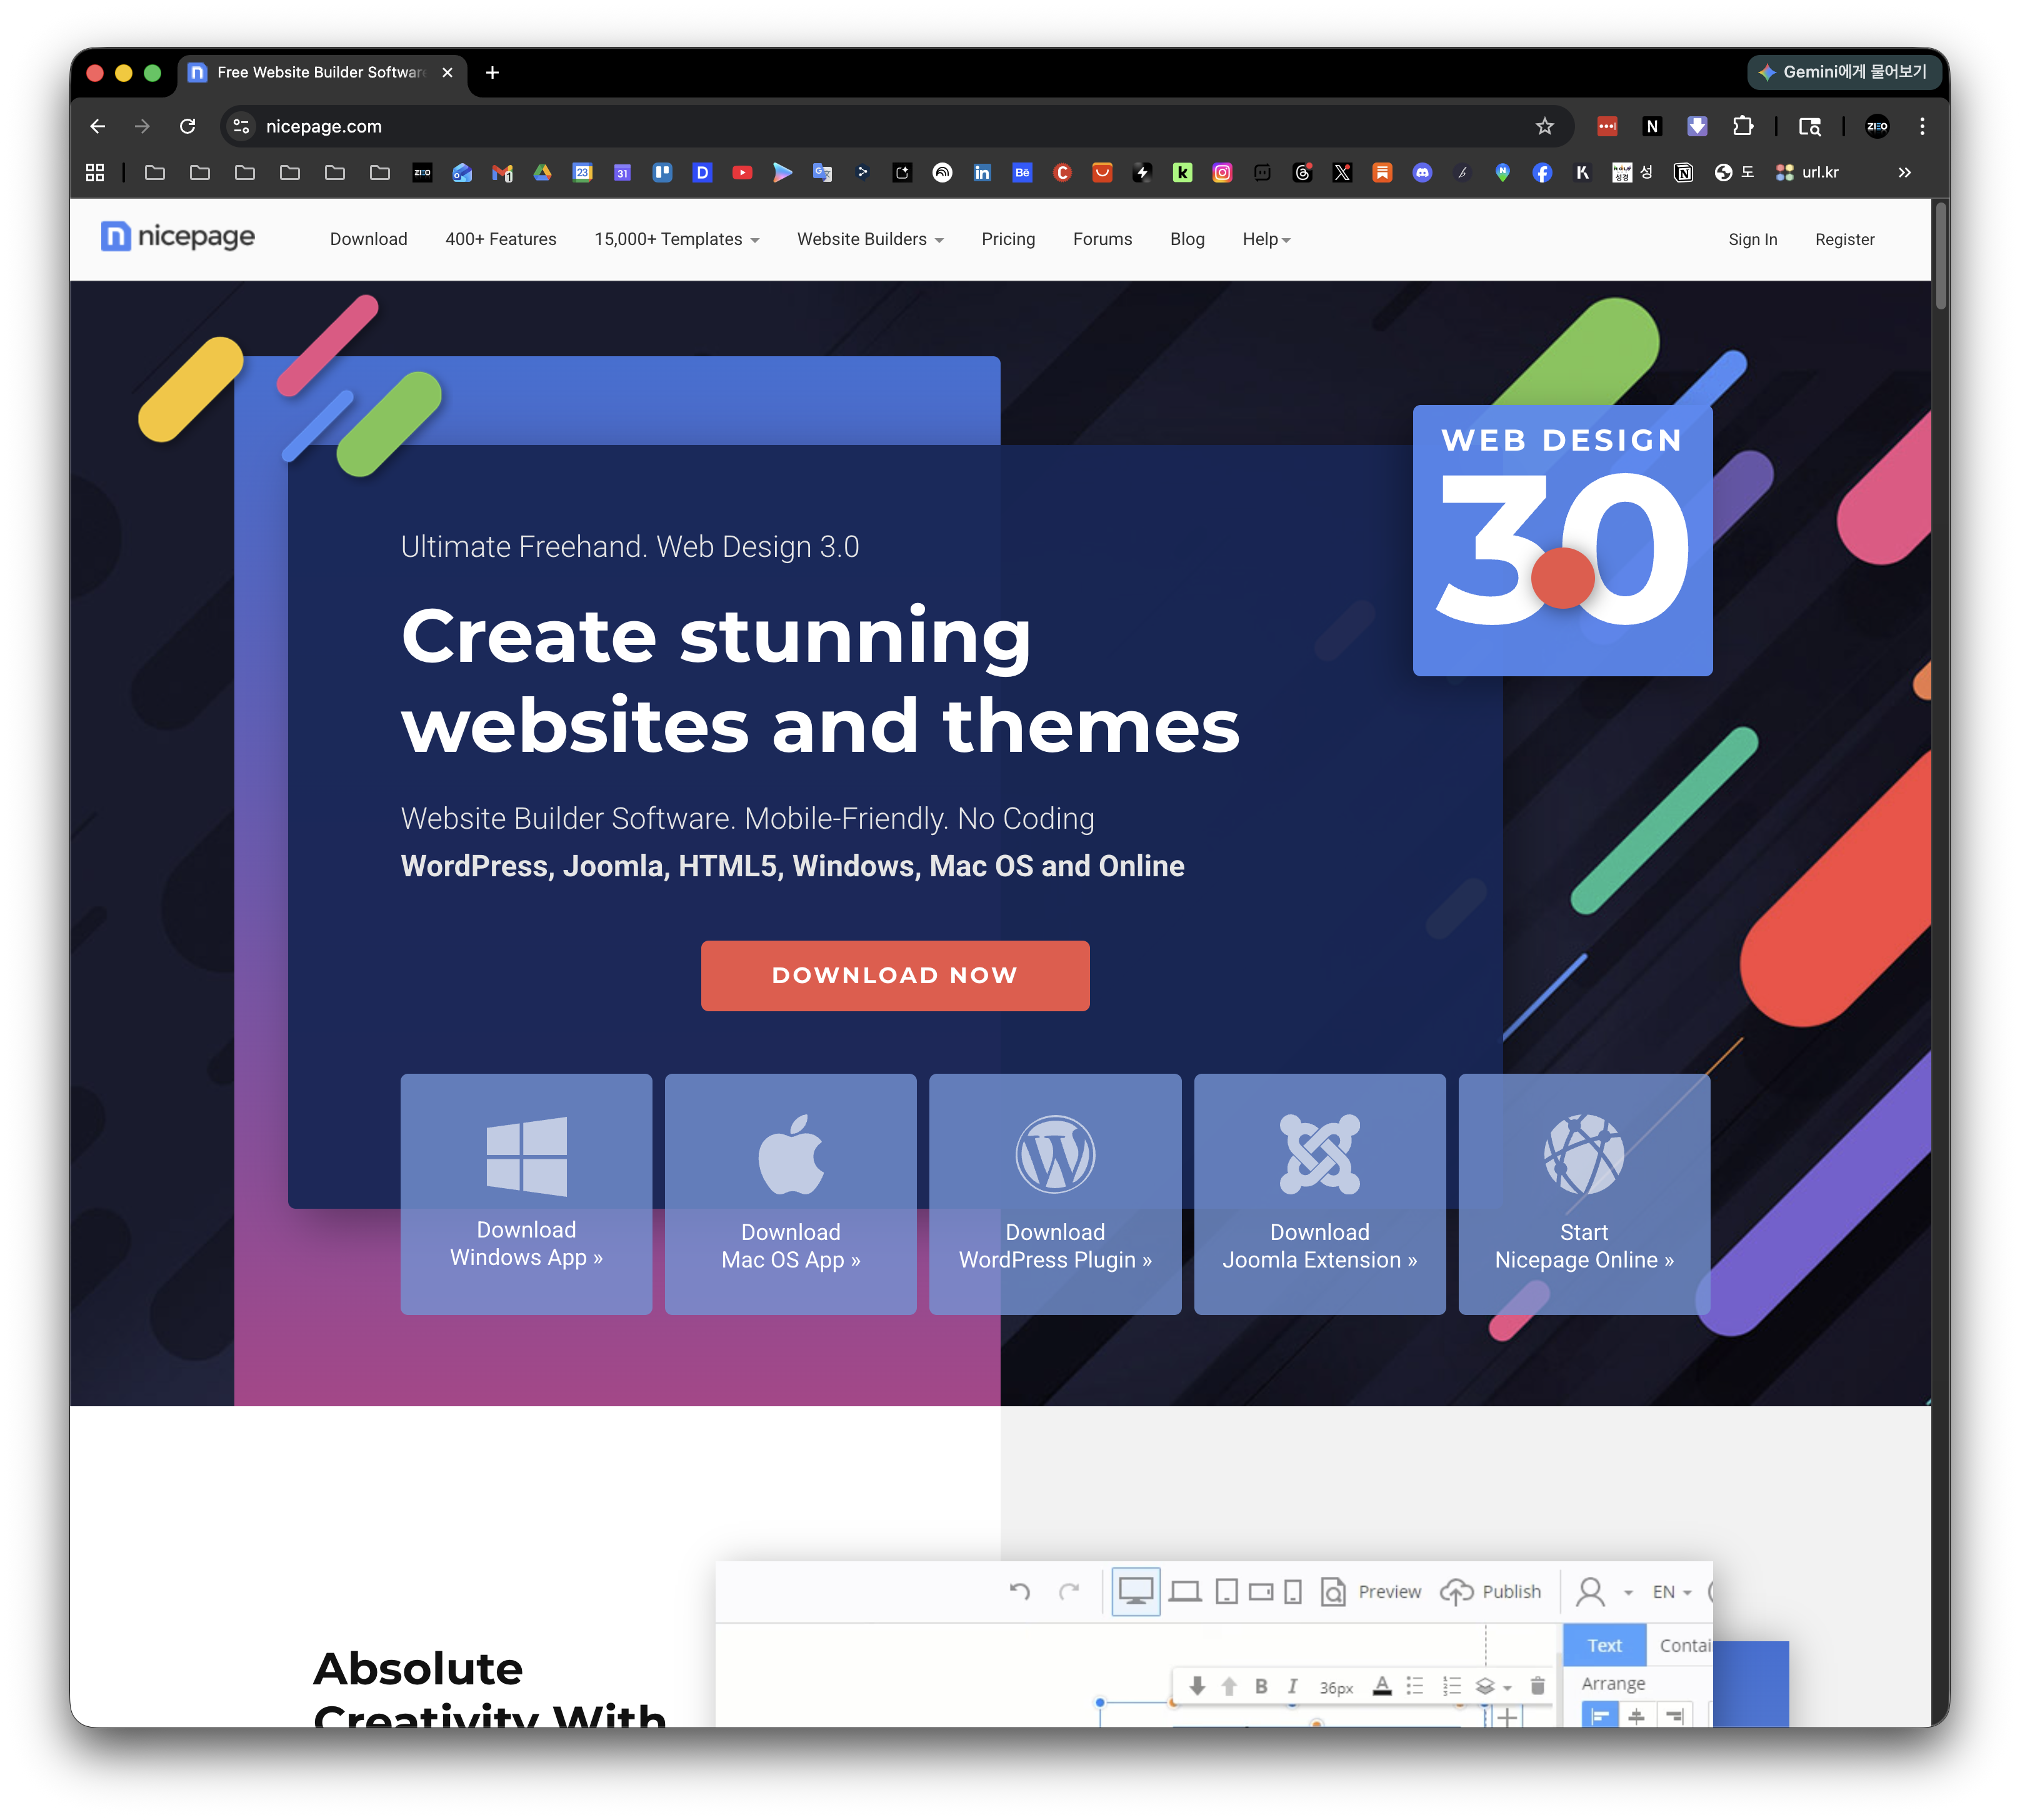This screenshot has width=2020, height=1820.
Task: Click the globe Start Nicepage Online tile
Action: tap(1584, 1194)
